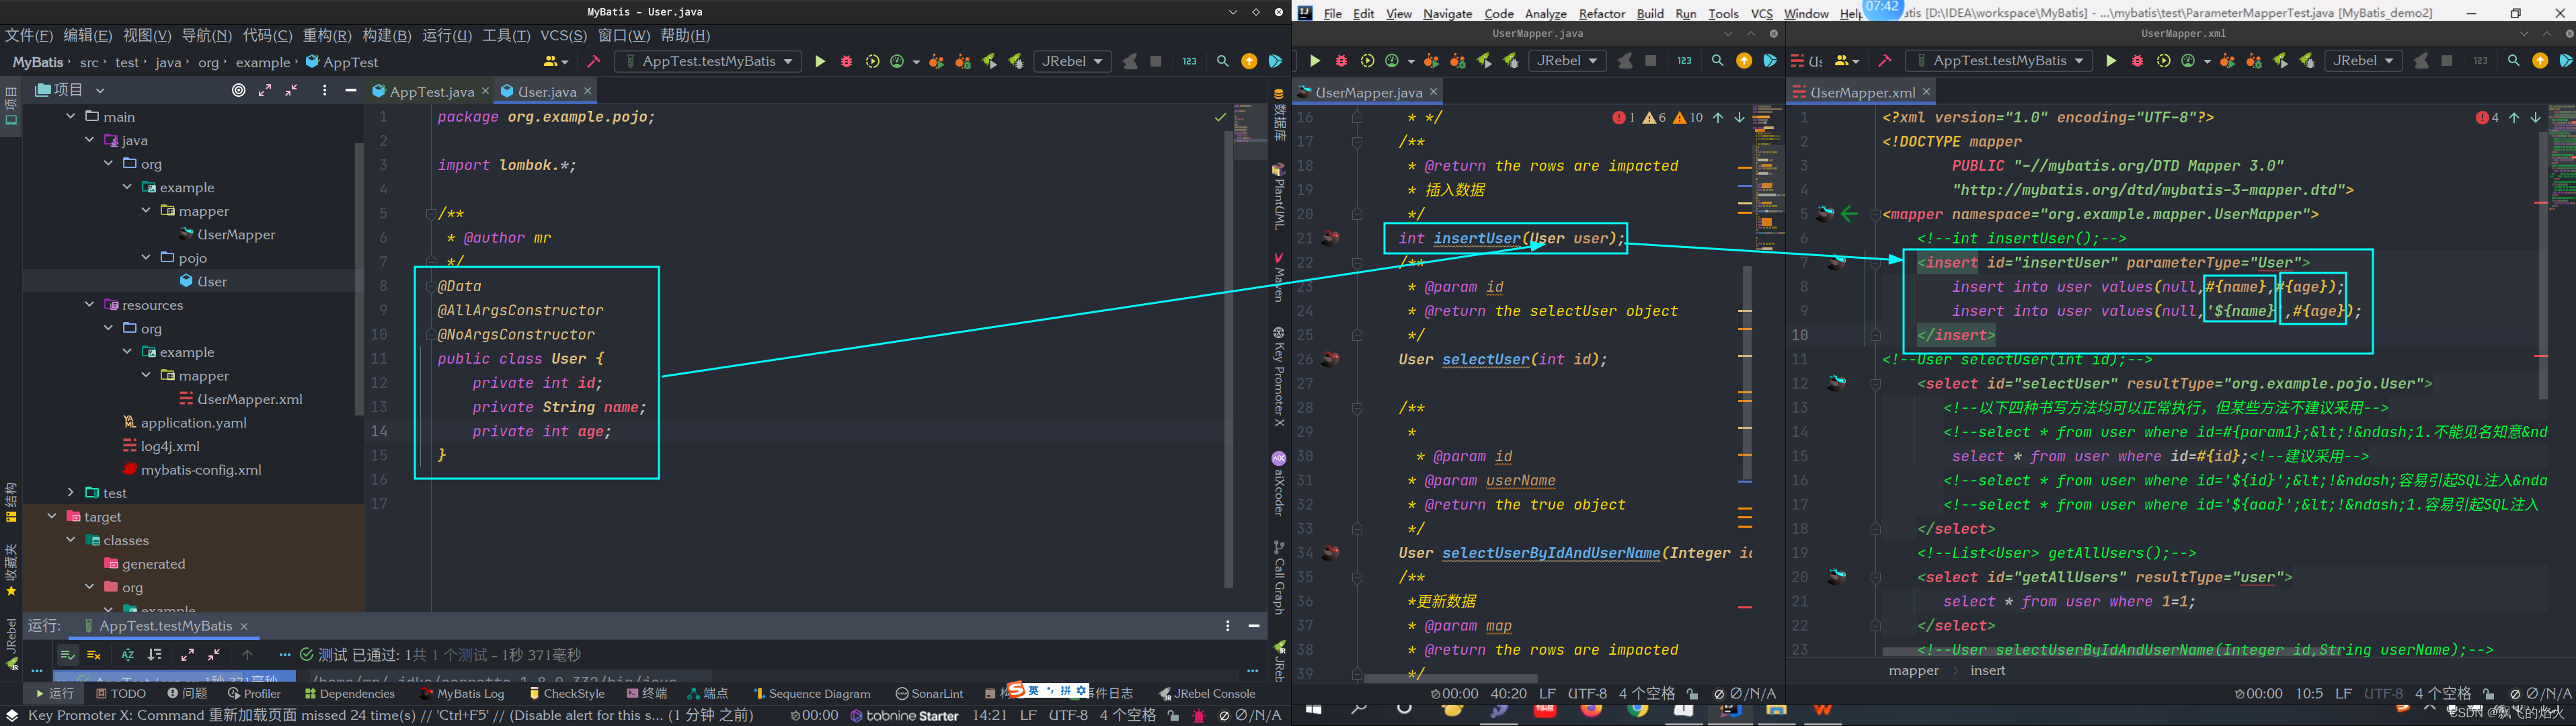Screen dimensions: 2576x726
Task: Collapse the target folder in project tree
Action: (x=51, y=516)
